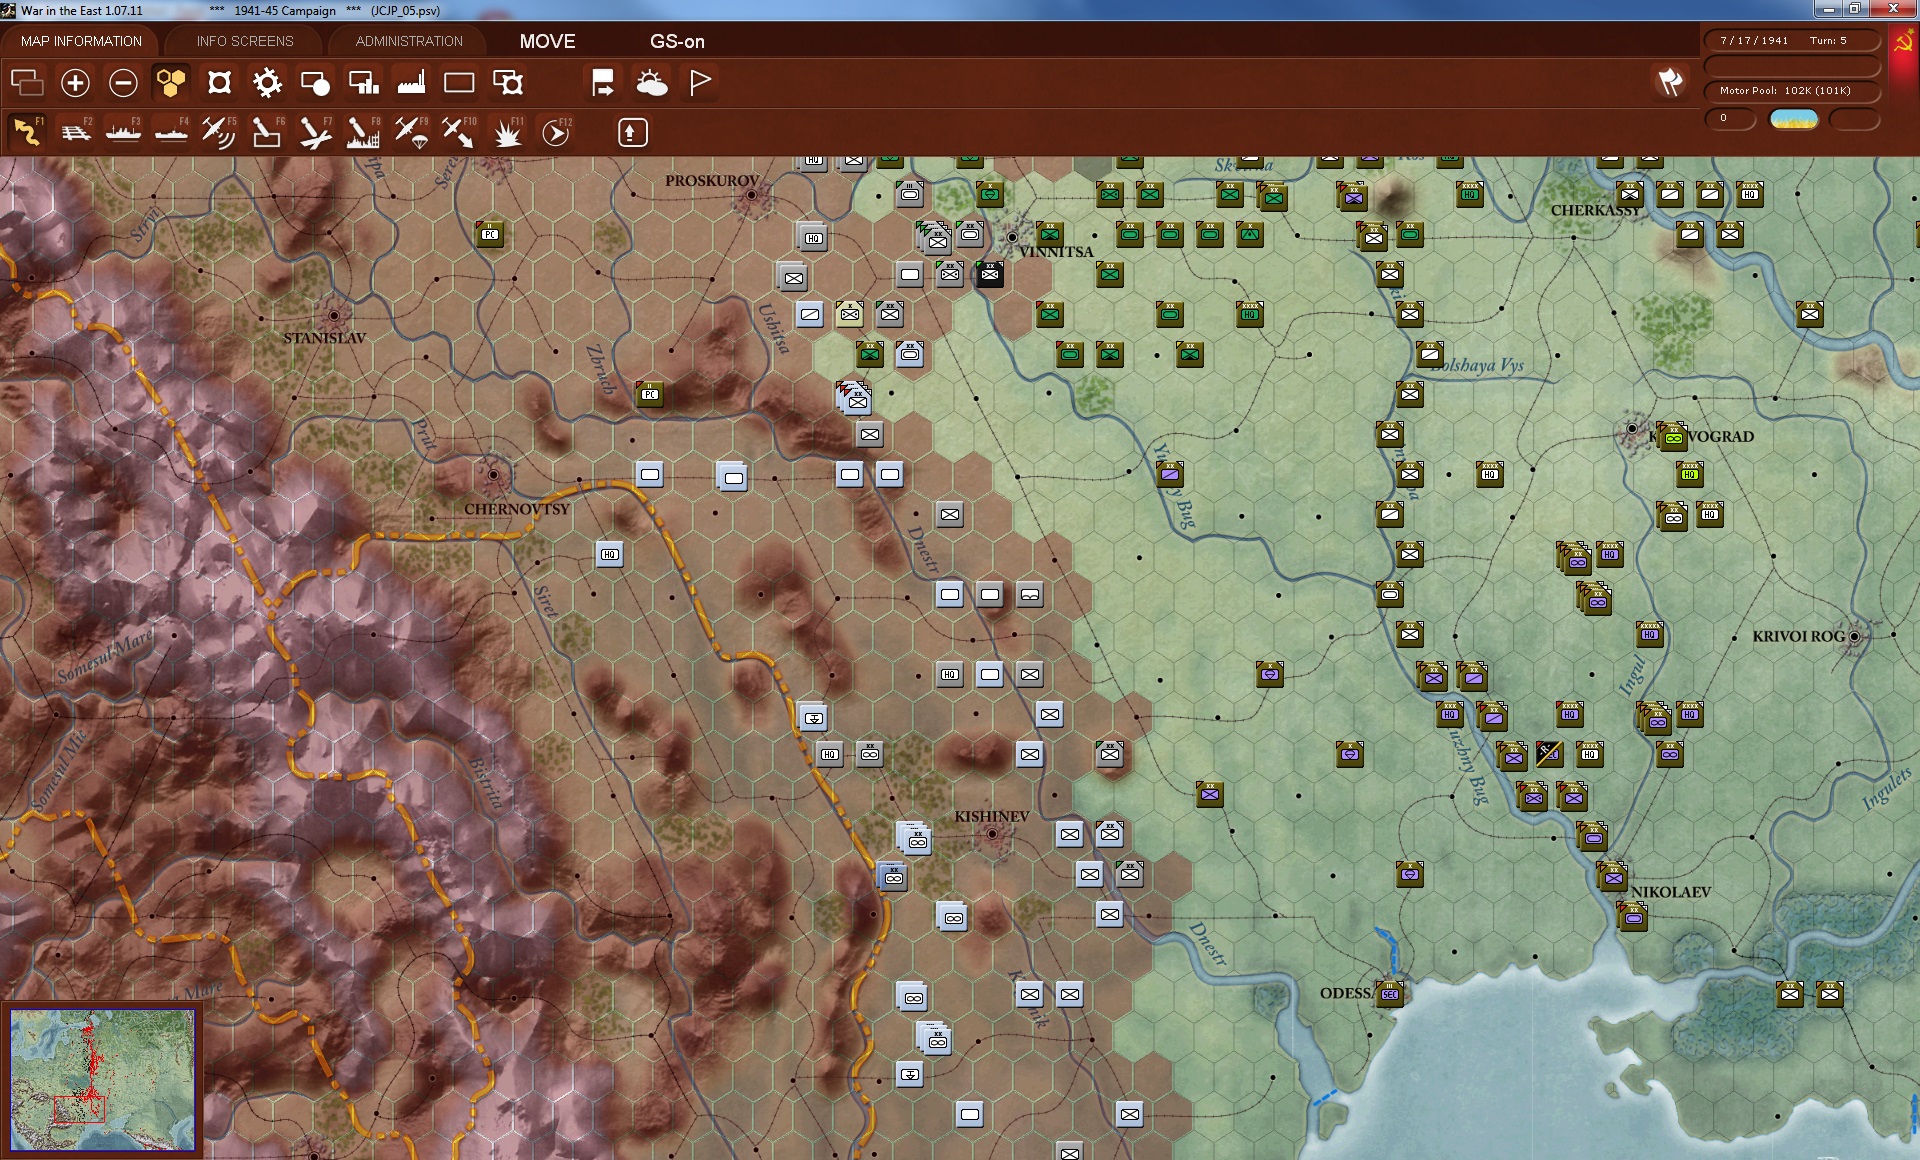
Task: Click the rectangle with marker icon
Action: click(508, 83)
